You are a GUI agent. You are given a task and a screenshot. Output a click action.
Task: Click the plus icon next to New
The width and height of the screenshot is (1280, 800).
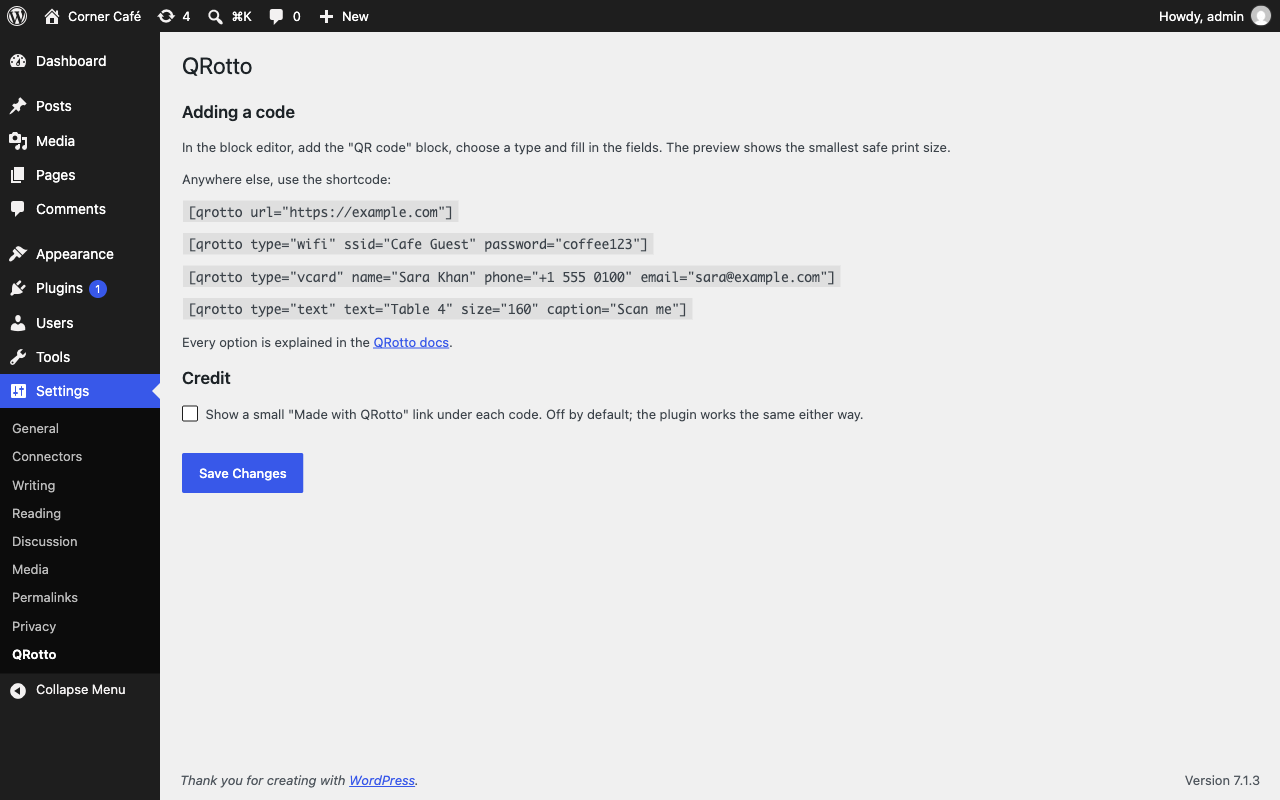coord(326,16)
